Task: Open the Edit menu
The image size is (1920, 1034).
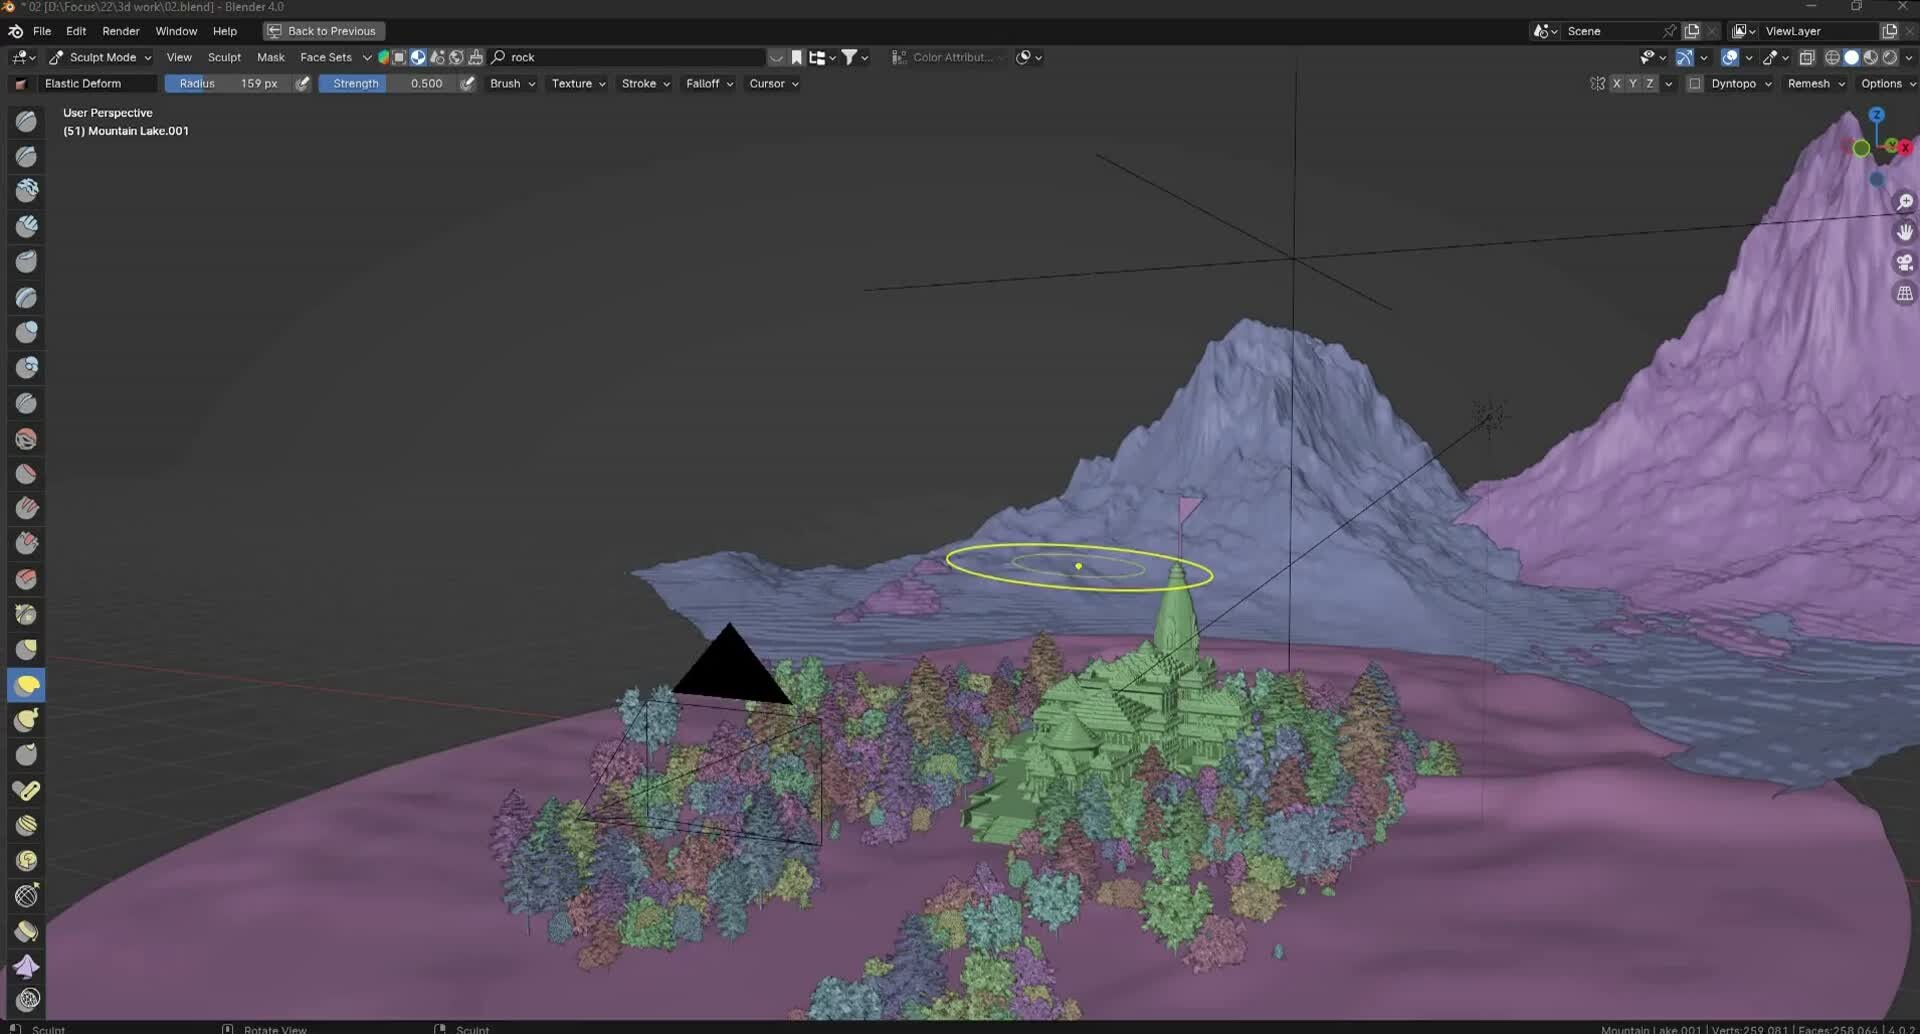Action: click(x=76, y=31)
